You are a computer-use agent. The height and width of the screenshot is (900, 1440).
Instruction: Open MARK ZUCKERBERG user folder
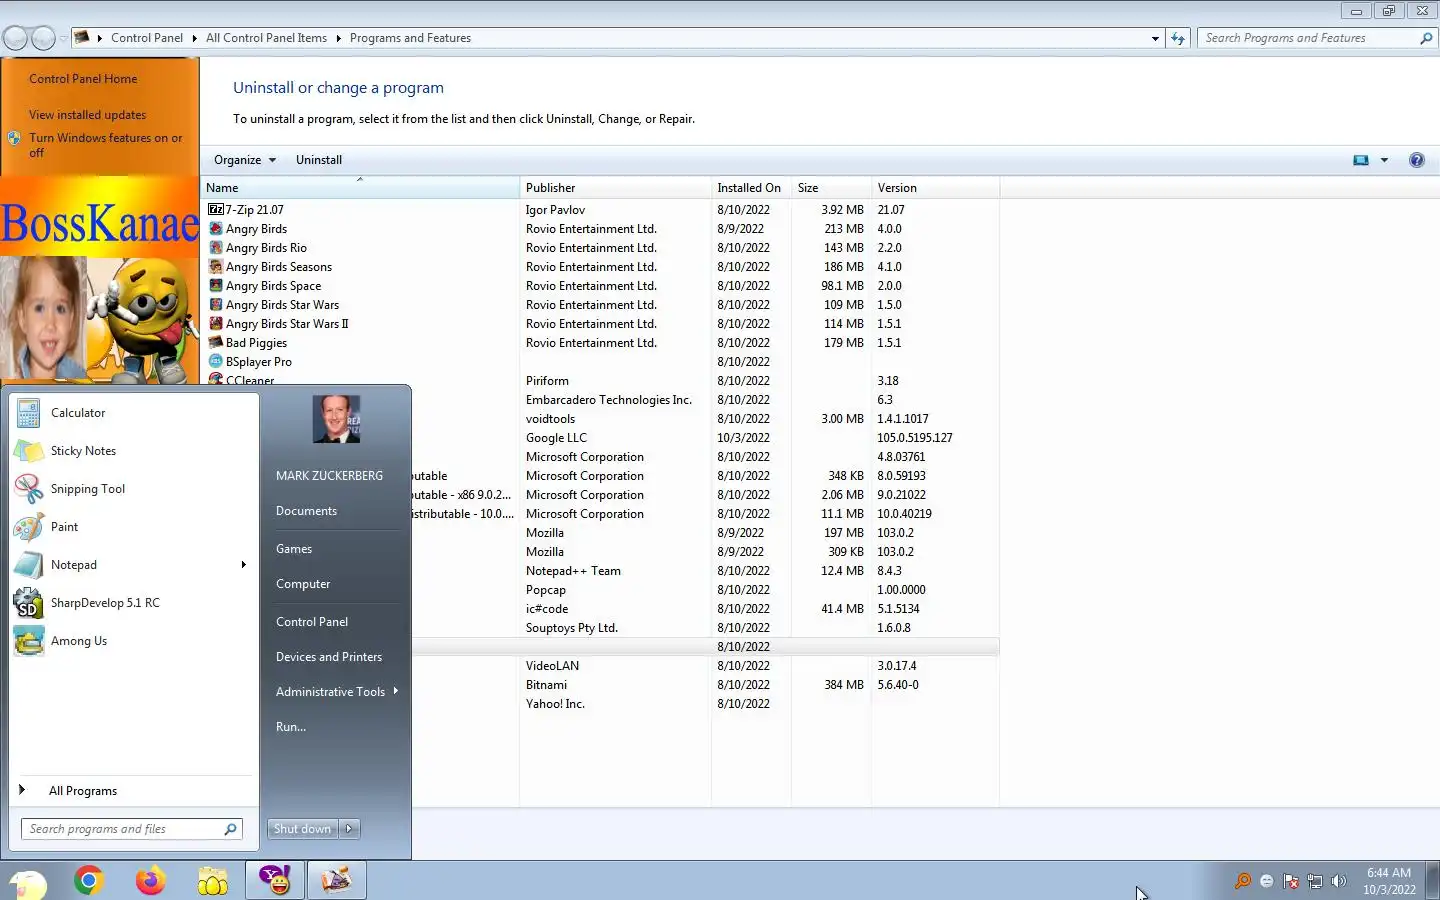click(329, 476)
